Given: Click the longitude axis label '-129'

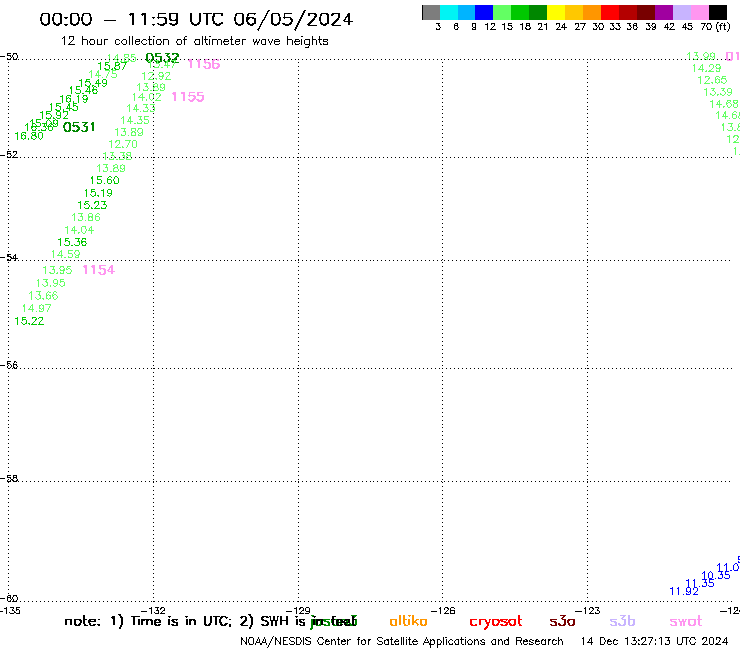Looking at the screenshot, I should point(298,611).
